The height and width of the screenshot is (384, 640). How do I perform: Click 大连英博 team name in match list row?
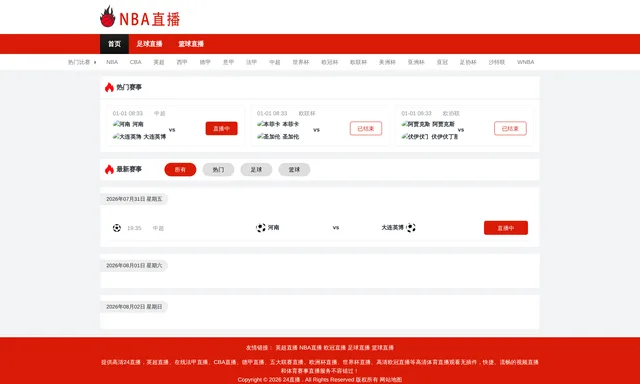click(393, 228)
